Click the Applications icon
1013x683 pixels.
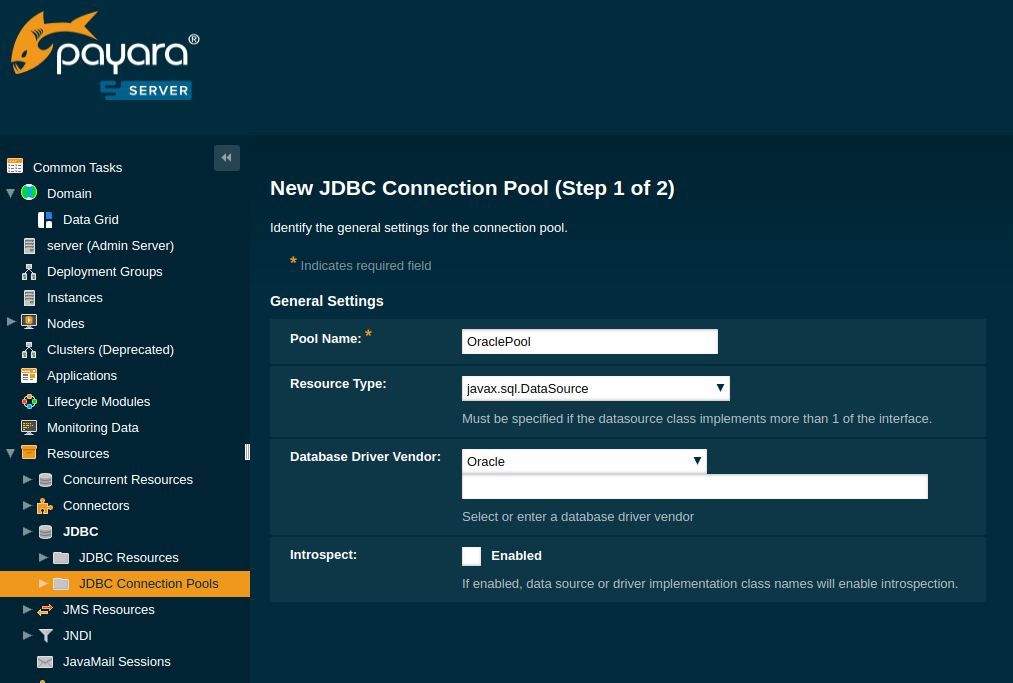point(29,375)
